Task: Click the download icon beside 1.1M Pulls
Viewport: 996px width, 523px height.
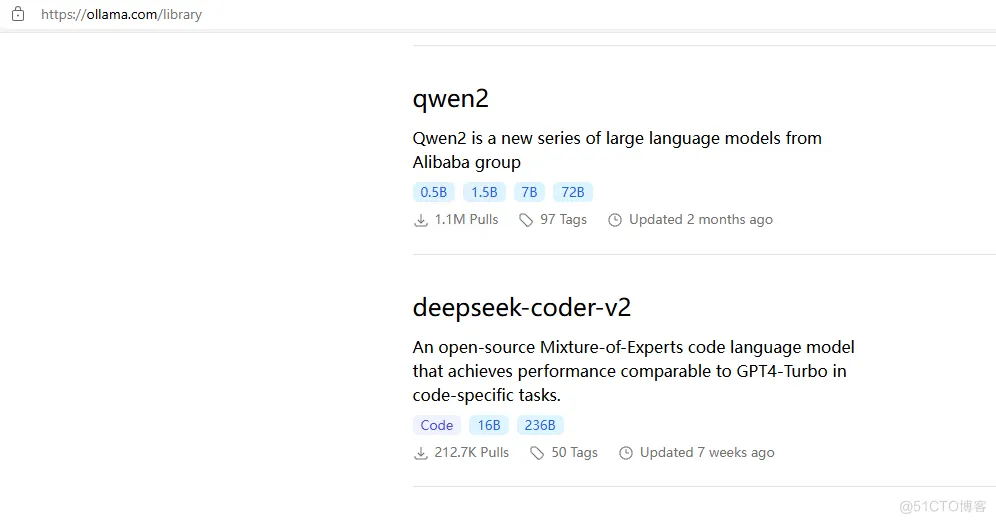Action: [421, 221]
